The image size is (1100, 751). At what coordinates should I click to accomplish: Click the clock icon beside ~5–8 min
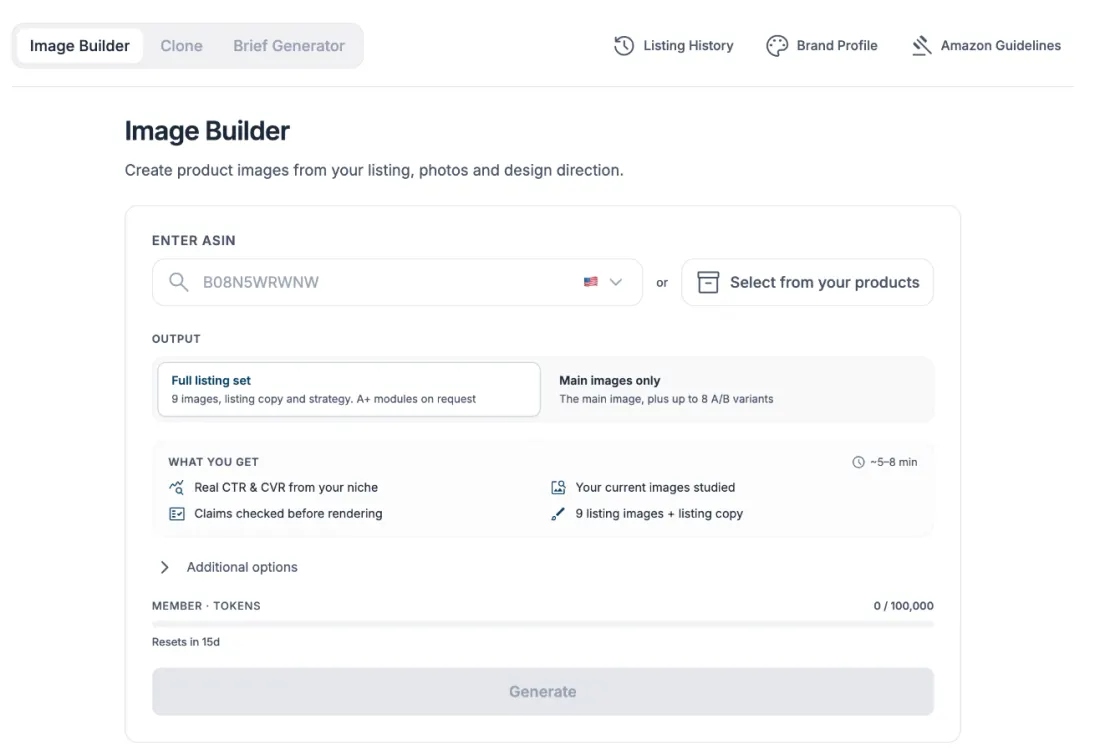coord(858,462)
